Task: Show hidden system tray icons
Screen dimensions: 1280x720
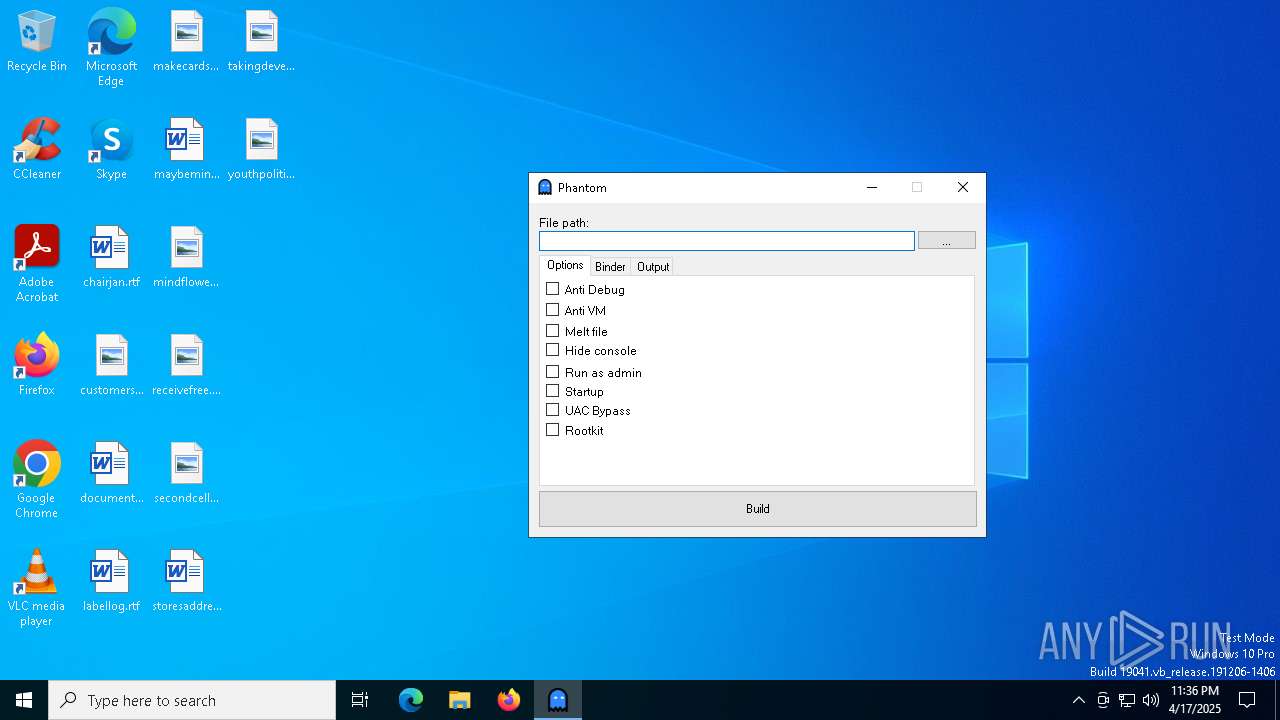Action: pos(1078,700)
